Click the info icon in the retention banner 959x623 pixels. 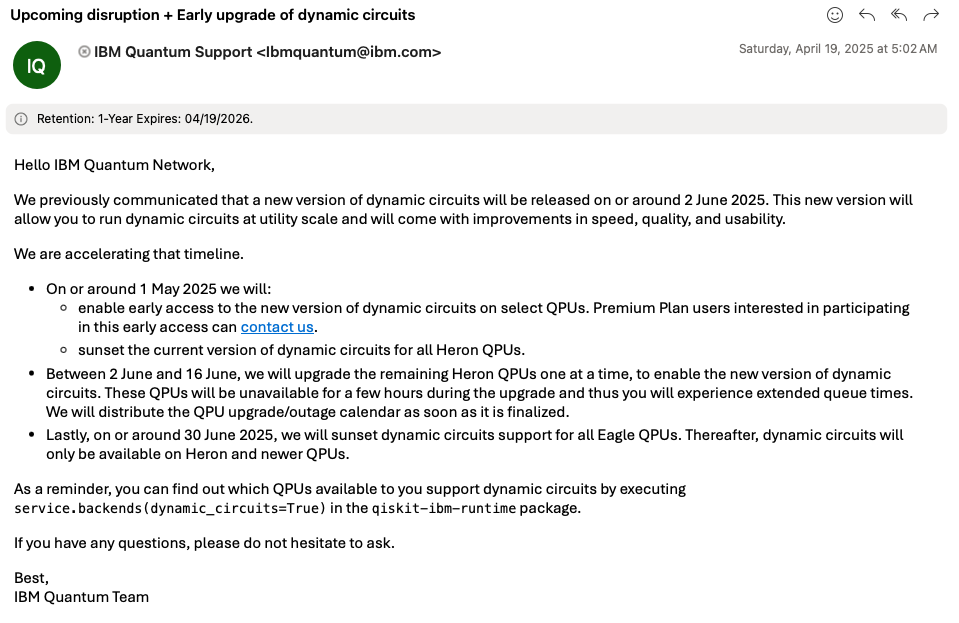(x=21, y=119)
